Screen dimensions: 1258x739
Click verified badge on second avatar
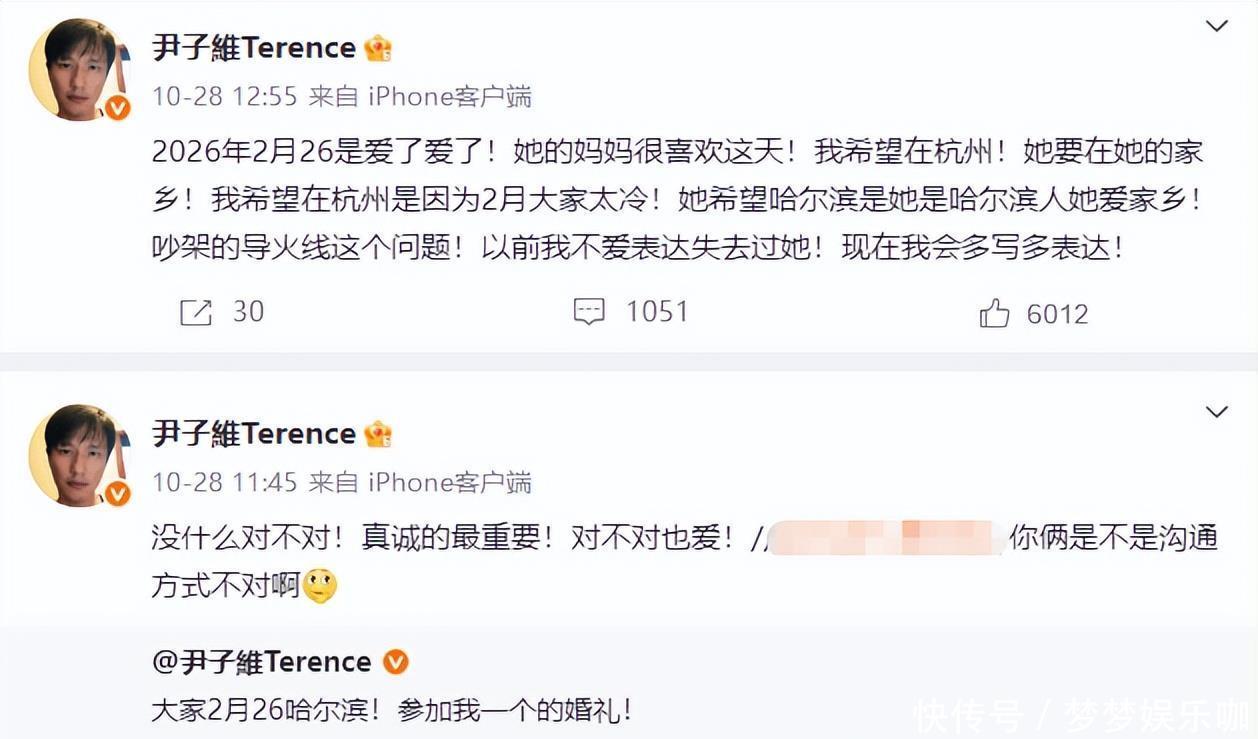point(118,493)
